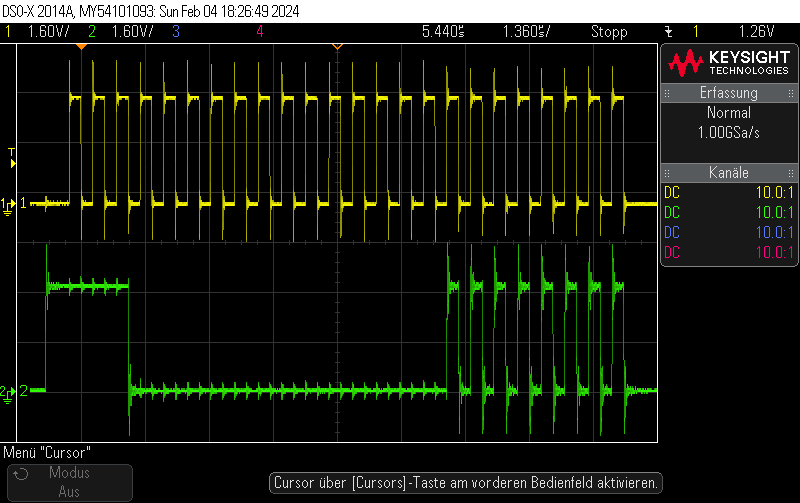Click the channel 1 ground level marker
This screenshot has height=503, width=800.
coord(8,206)
